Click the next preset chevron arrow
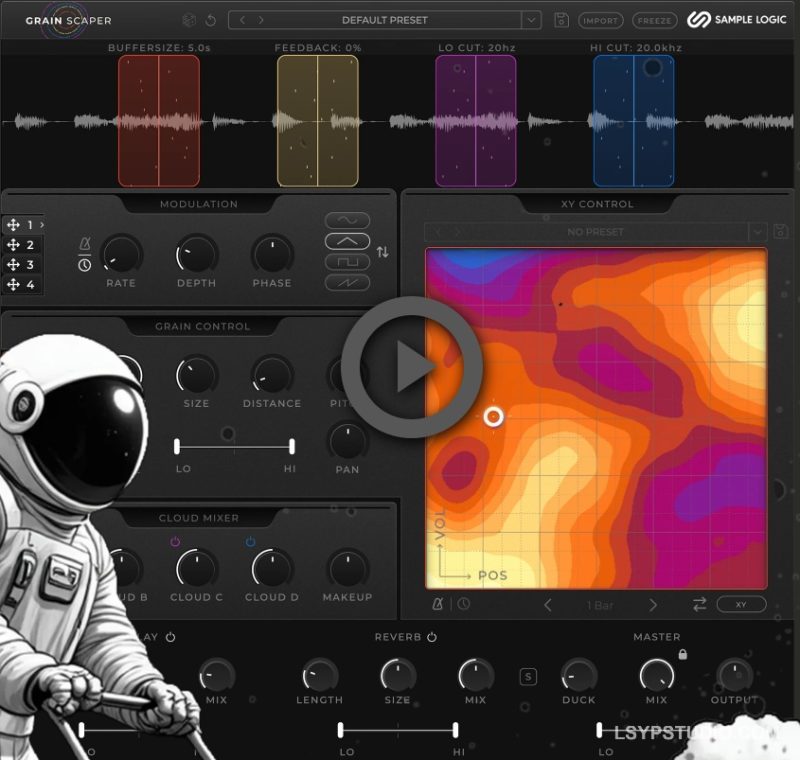Screen dimensions: 800x760 pos(261,18)
